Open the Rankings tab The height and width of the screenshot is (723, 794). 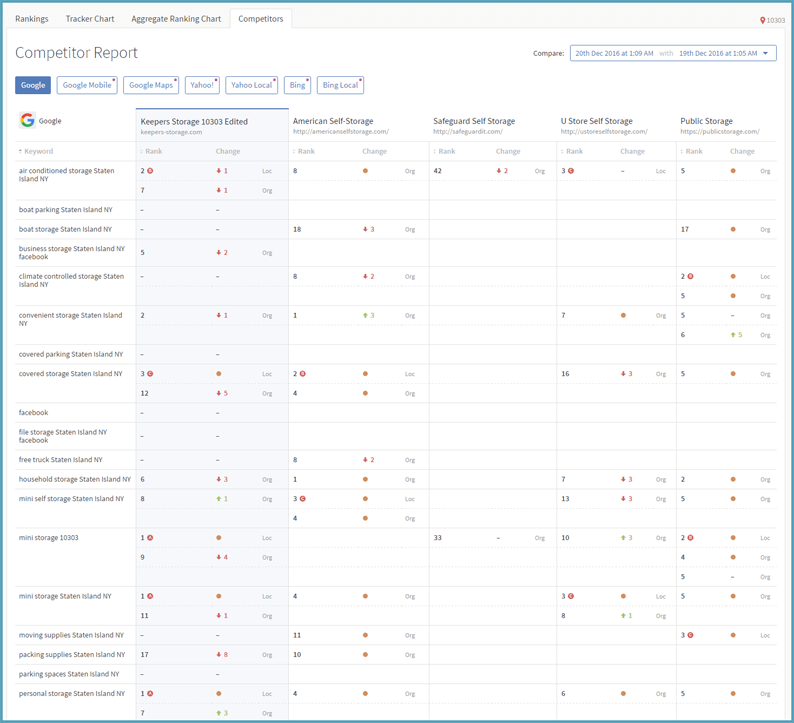[x=31, y=19]
